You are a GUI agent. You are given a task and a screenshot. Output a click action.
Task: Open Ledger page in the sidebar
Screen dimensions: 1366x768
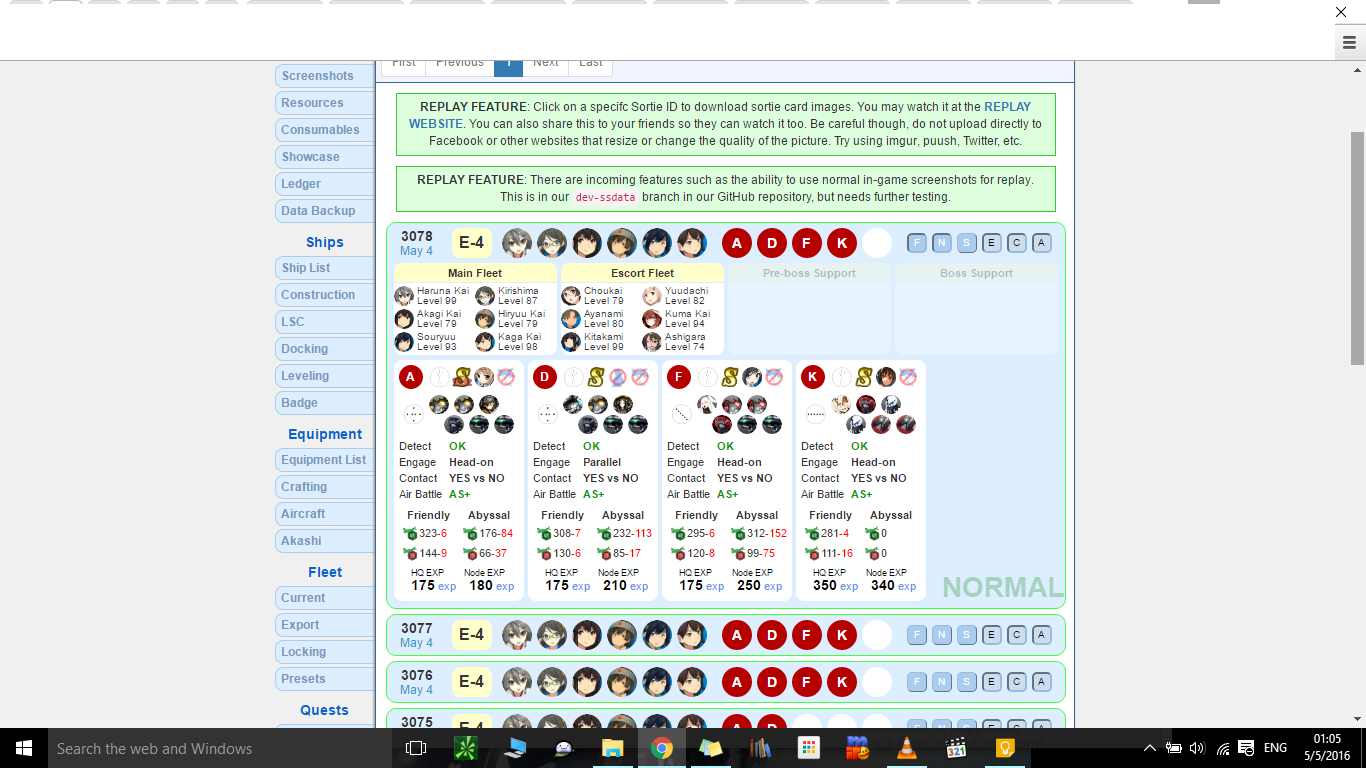pyautogui.click(x=325, y=184)
